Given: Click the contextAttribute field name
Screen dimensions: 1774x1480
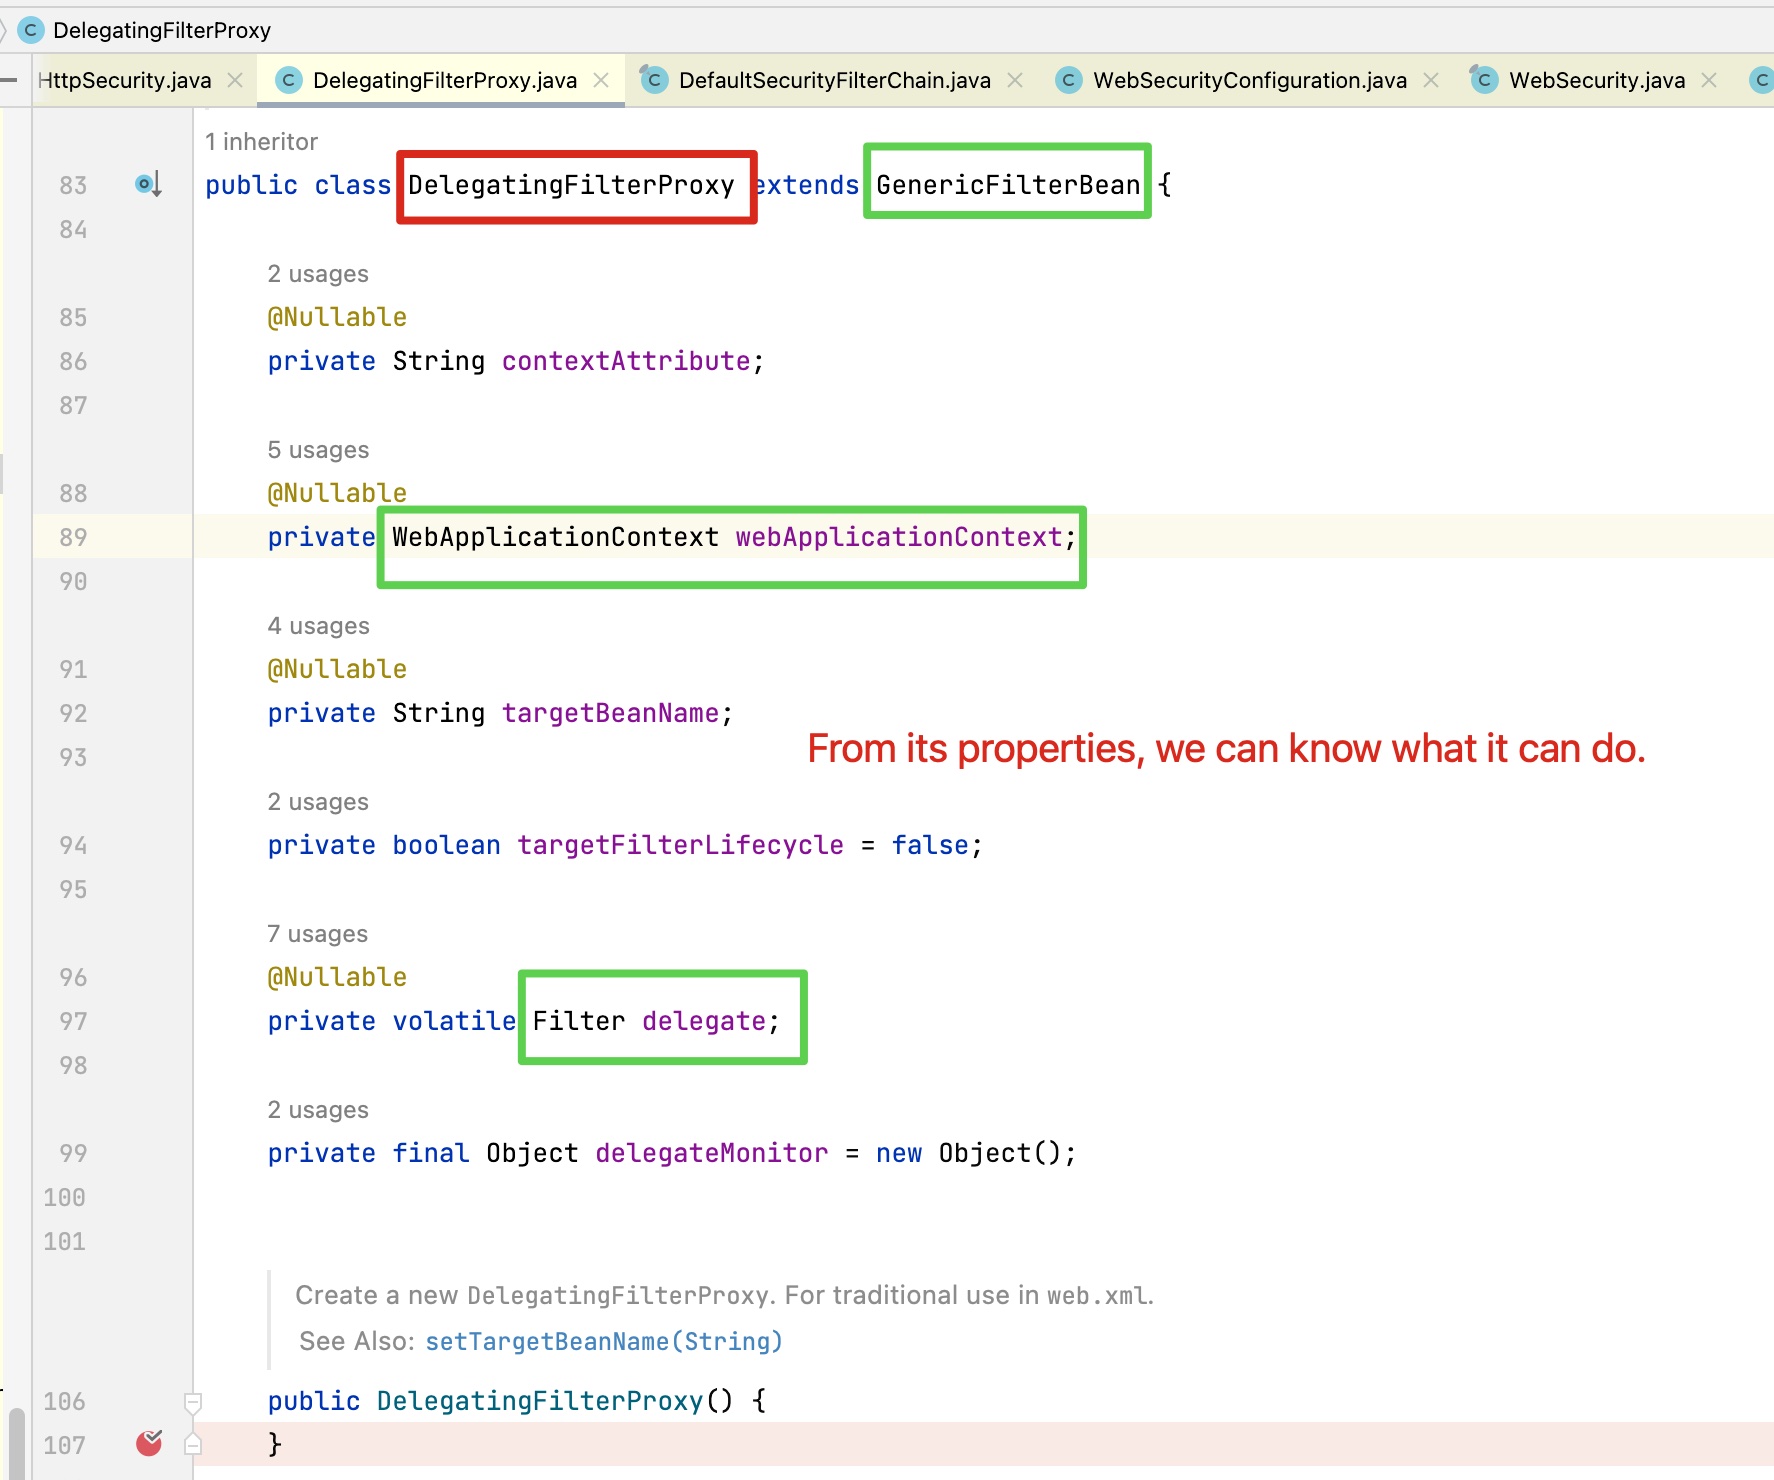Looking at the screenshot, I should tap(626, 361).
